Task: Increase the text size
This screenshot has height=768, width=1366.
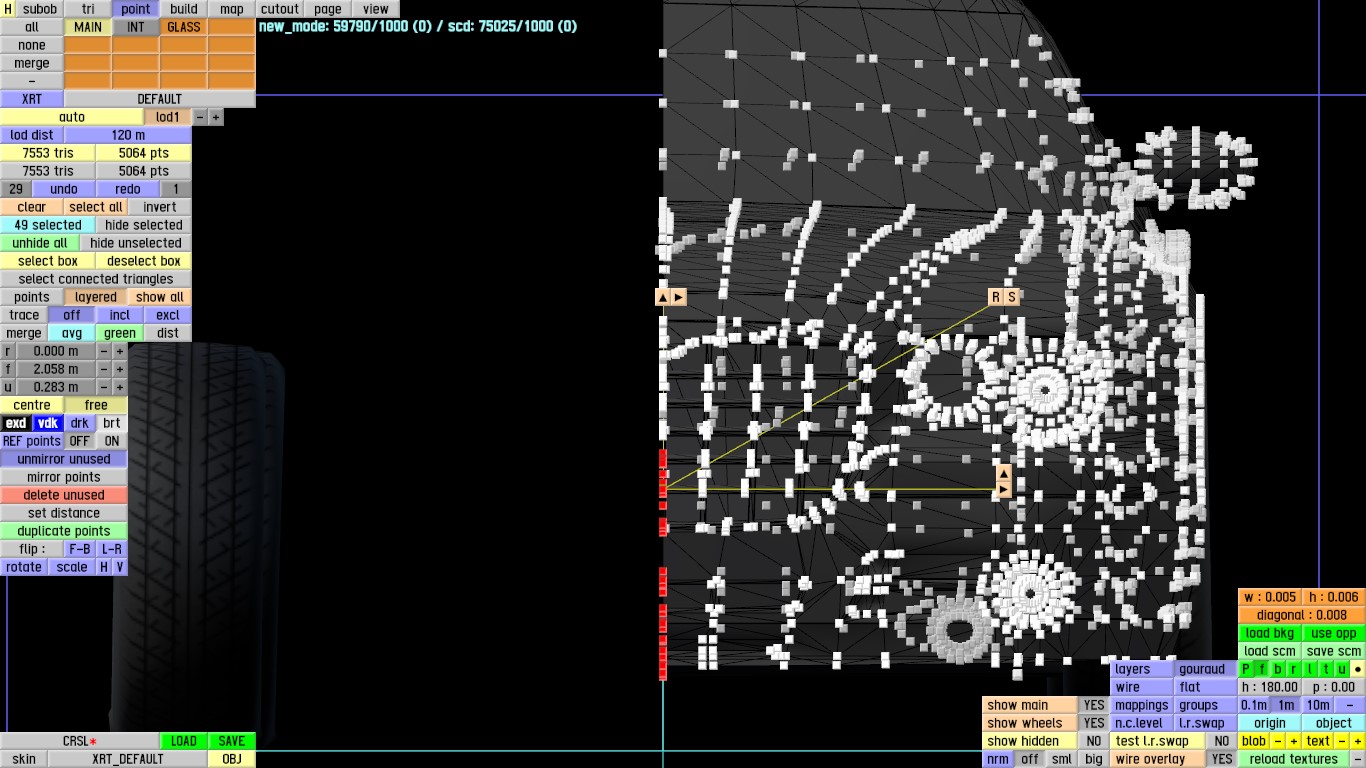Action: click(x=1358, y=741)
